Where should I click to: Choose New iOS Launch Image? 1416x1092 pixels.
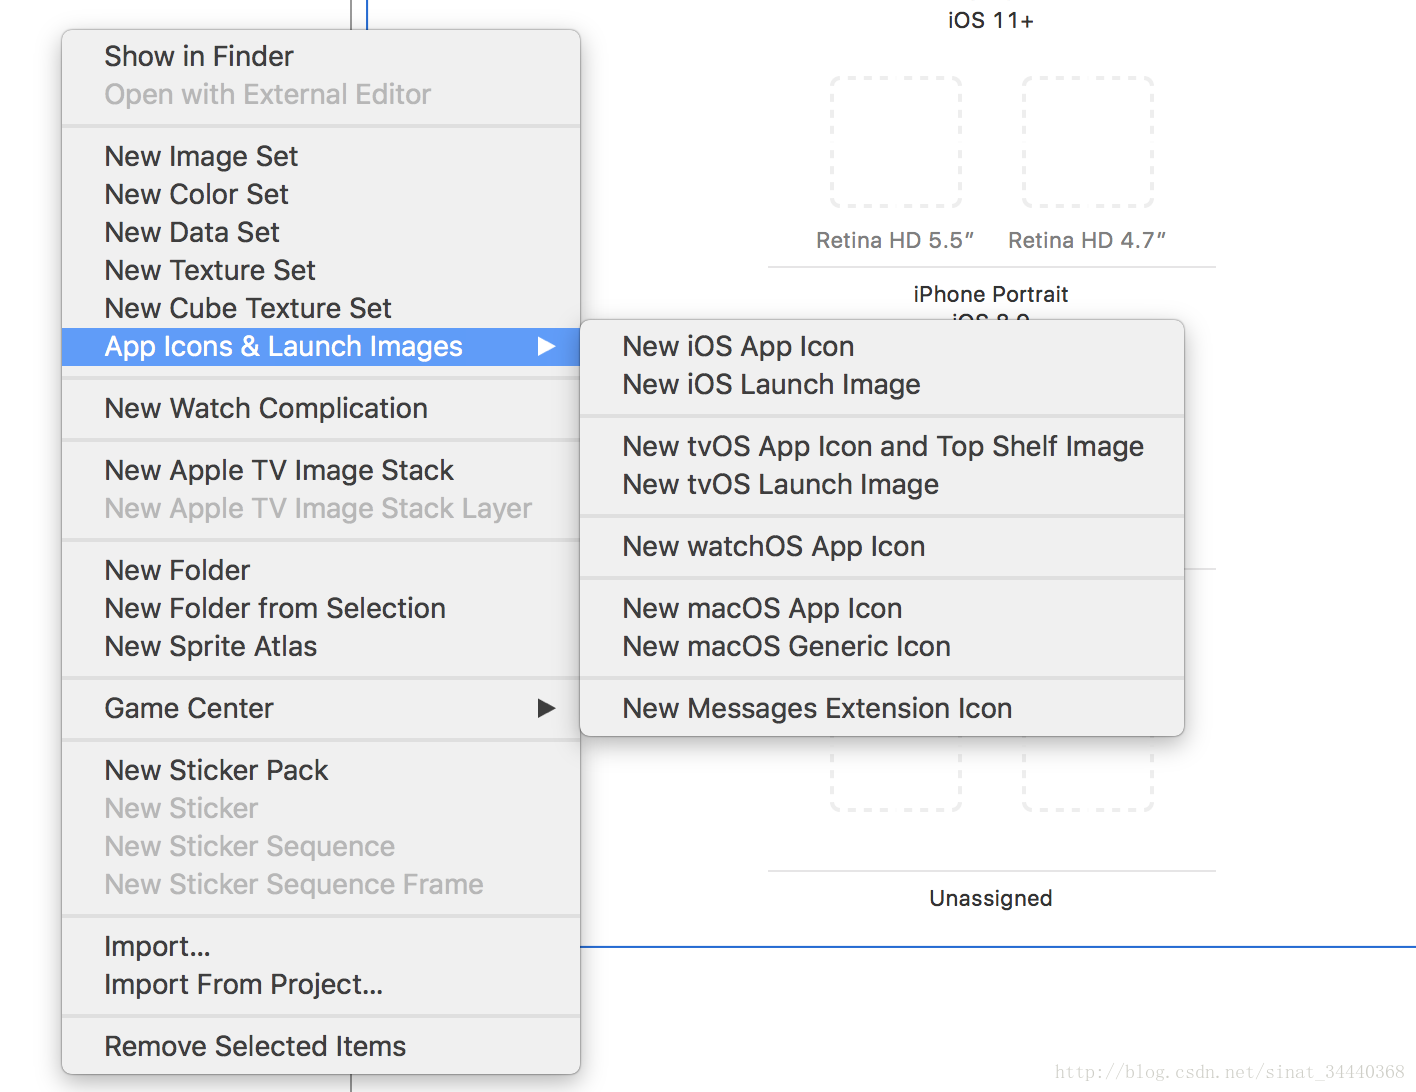tap(882, 384)
